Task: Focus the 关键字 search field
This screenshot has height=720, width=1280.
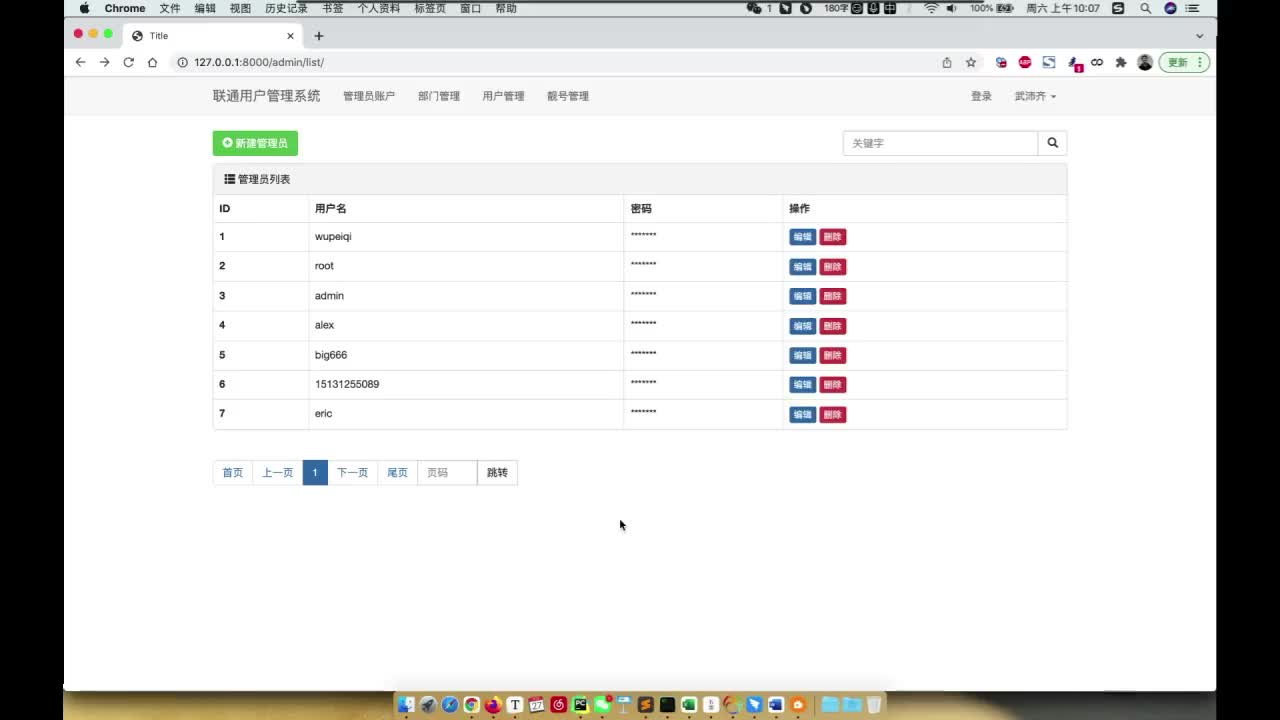Action: [x=941, y=143]
